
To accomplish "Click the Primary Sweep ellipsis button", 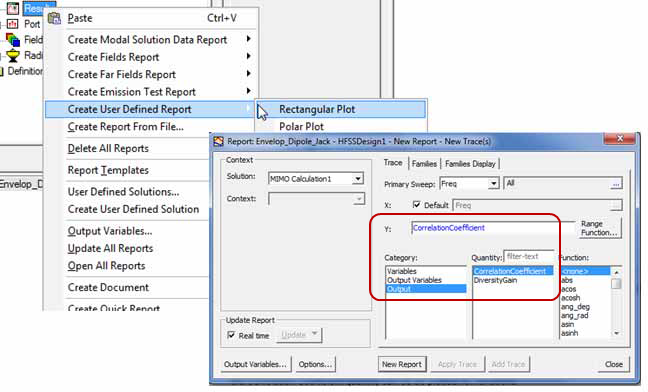I will pos(616,184).
